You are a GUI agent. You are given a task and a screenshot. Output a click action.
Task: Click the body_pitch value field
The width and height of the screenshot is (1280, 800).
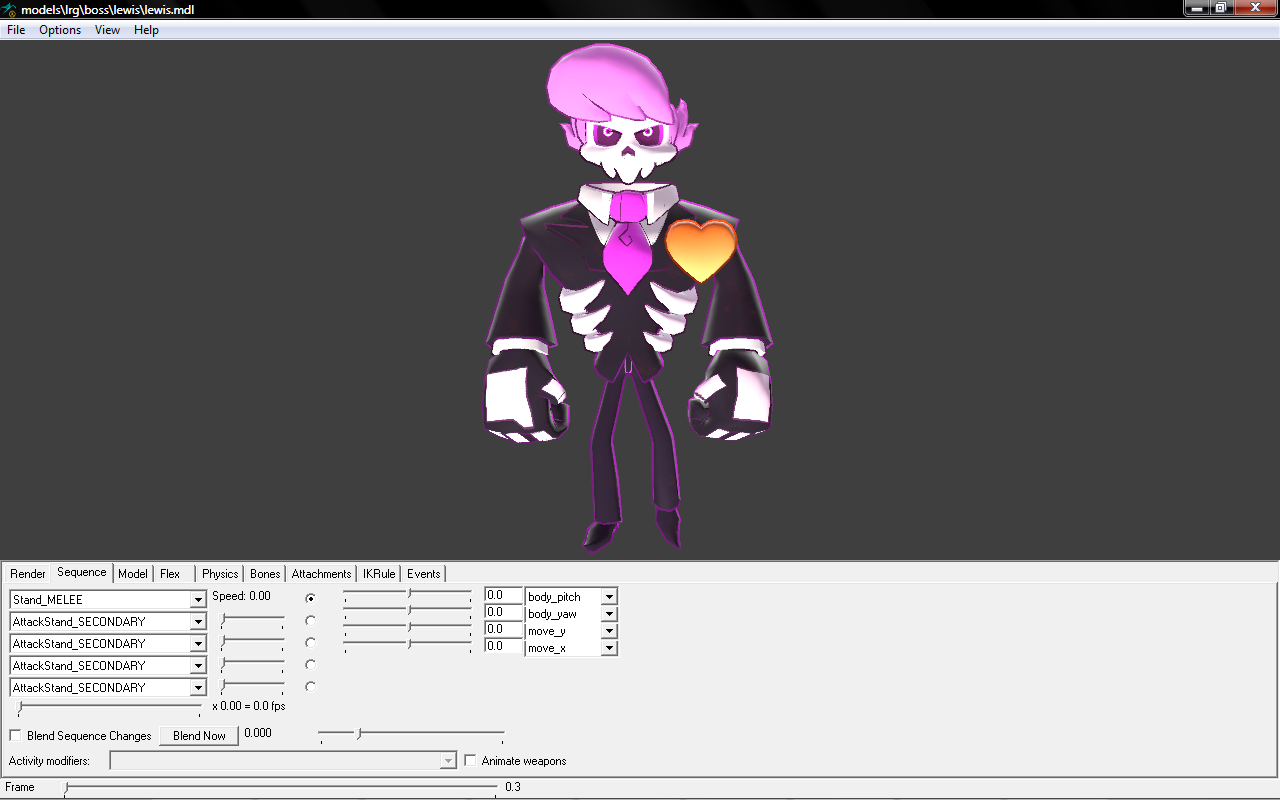pyautogui.click(x=504, y=596)
